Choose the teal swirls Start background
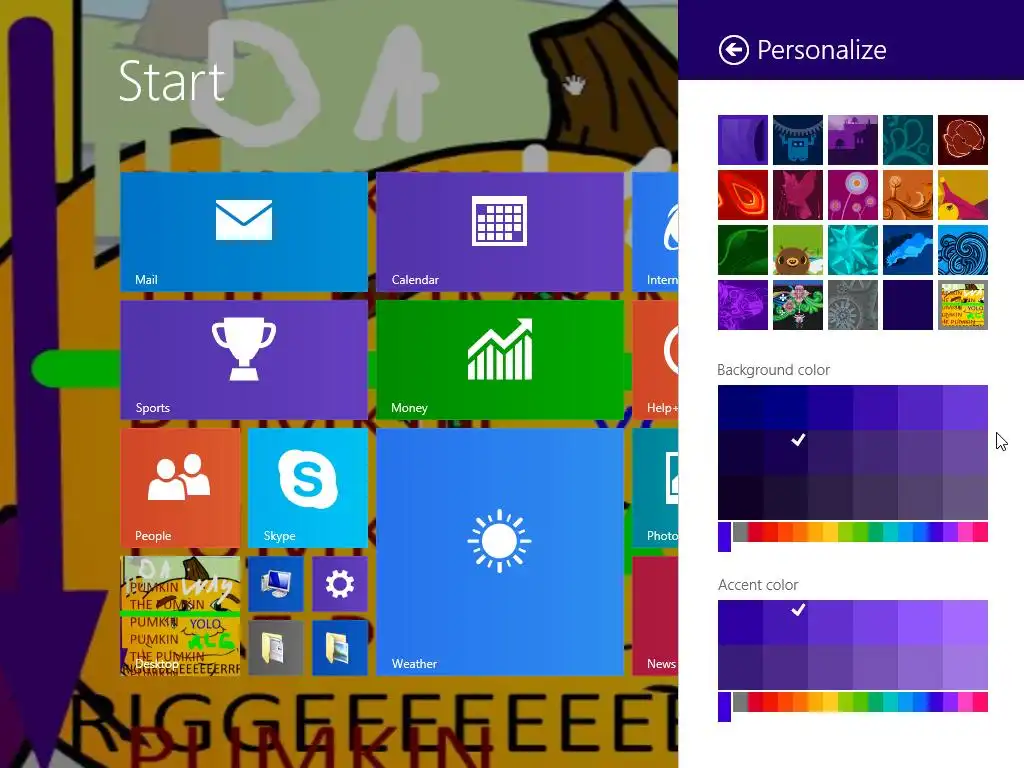 (908, 140)
